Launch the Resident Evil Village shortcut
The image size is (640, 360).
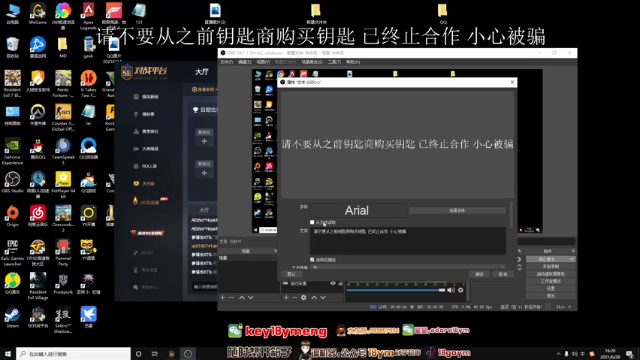[x=38, y=286]
